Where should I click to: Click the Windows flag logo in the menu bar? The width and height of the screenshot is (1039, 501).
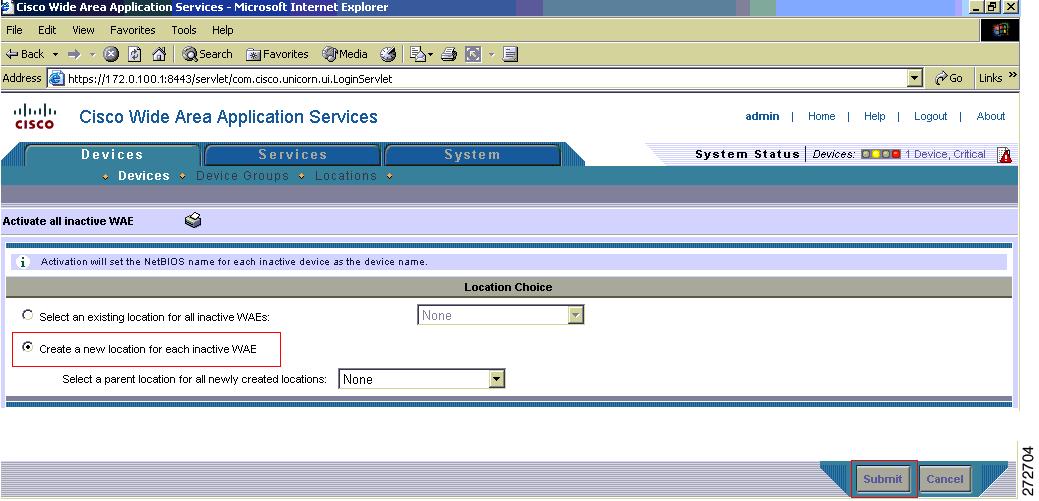[1000, 30]
